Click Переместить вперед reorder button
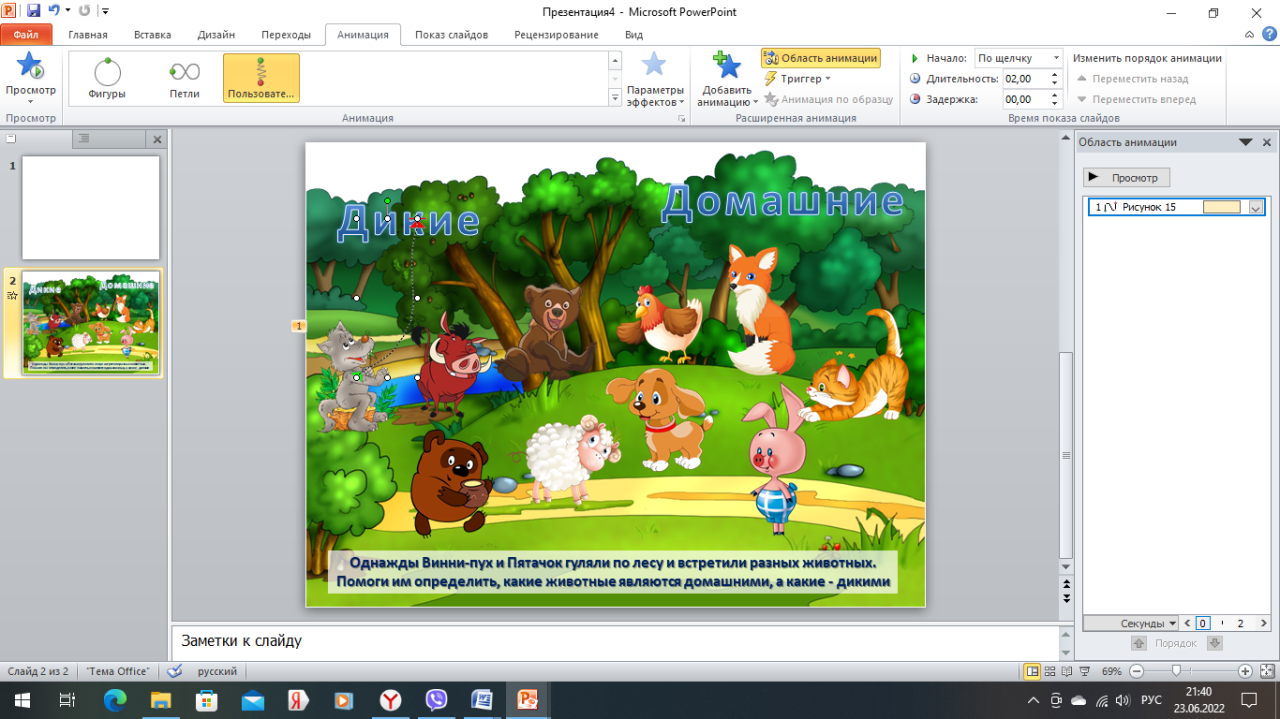 point(1135,99)
